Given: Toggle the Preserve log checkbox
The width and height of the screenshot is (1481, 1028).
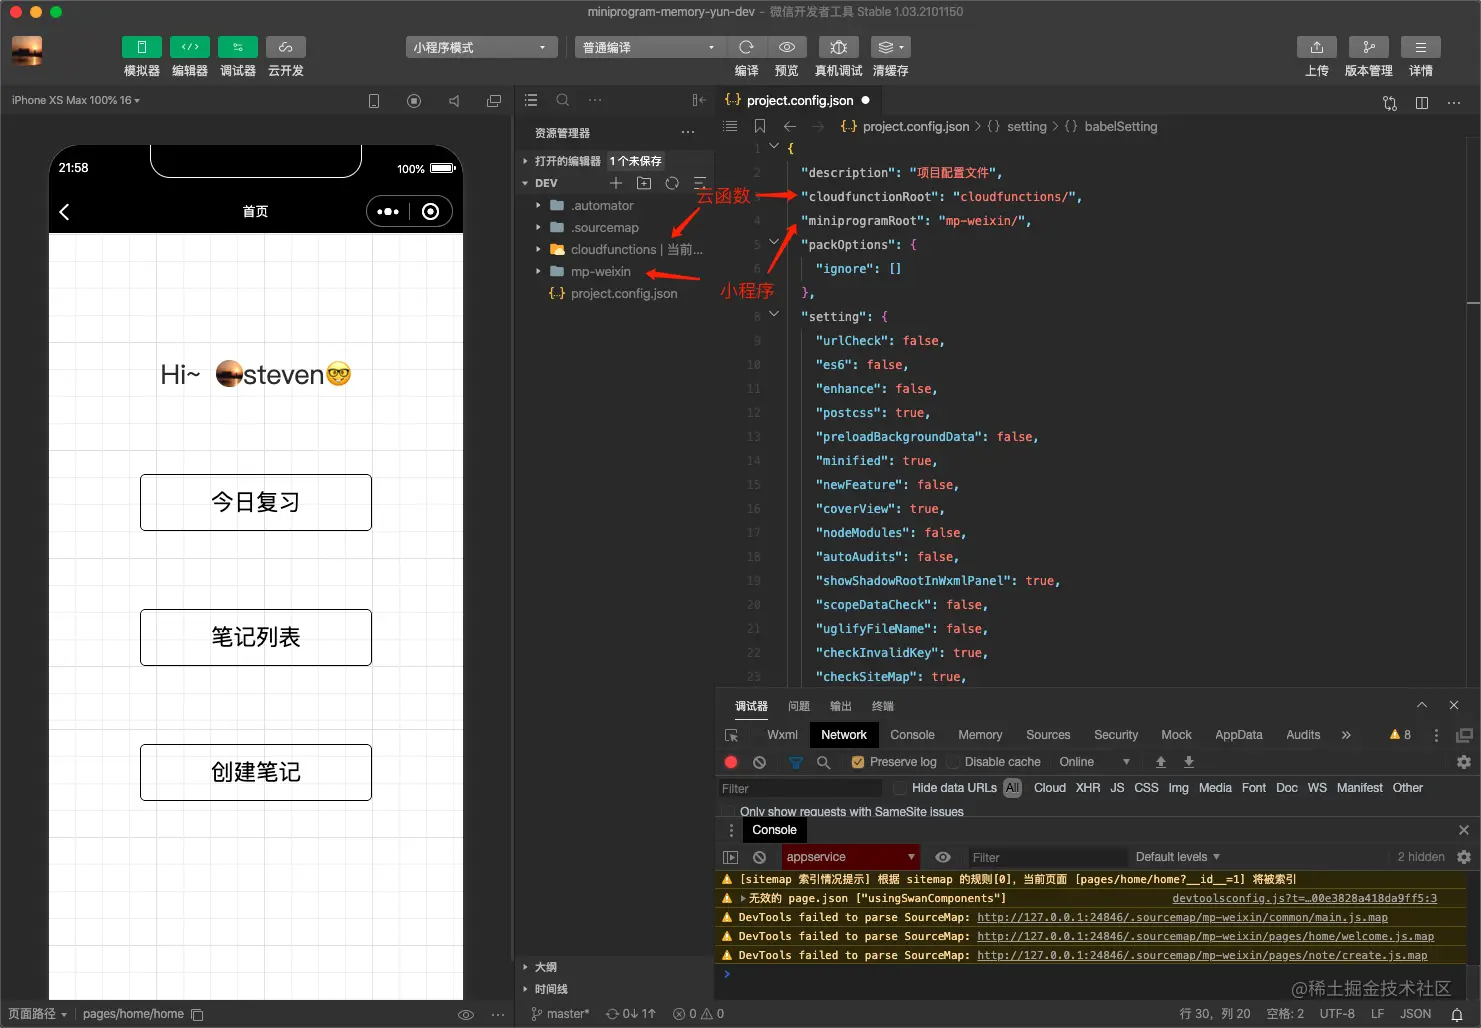Looking at the screenshot, I should click(x=858, y=762).
